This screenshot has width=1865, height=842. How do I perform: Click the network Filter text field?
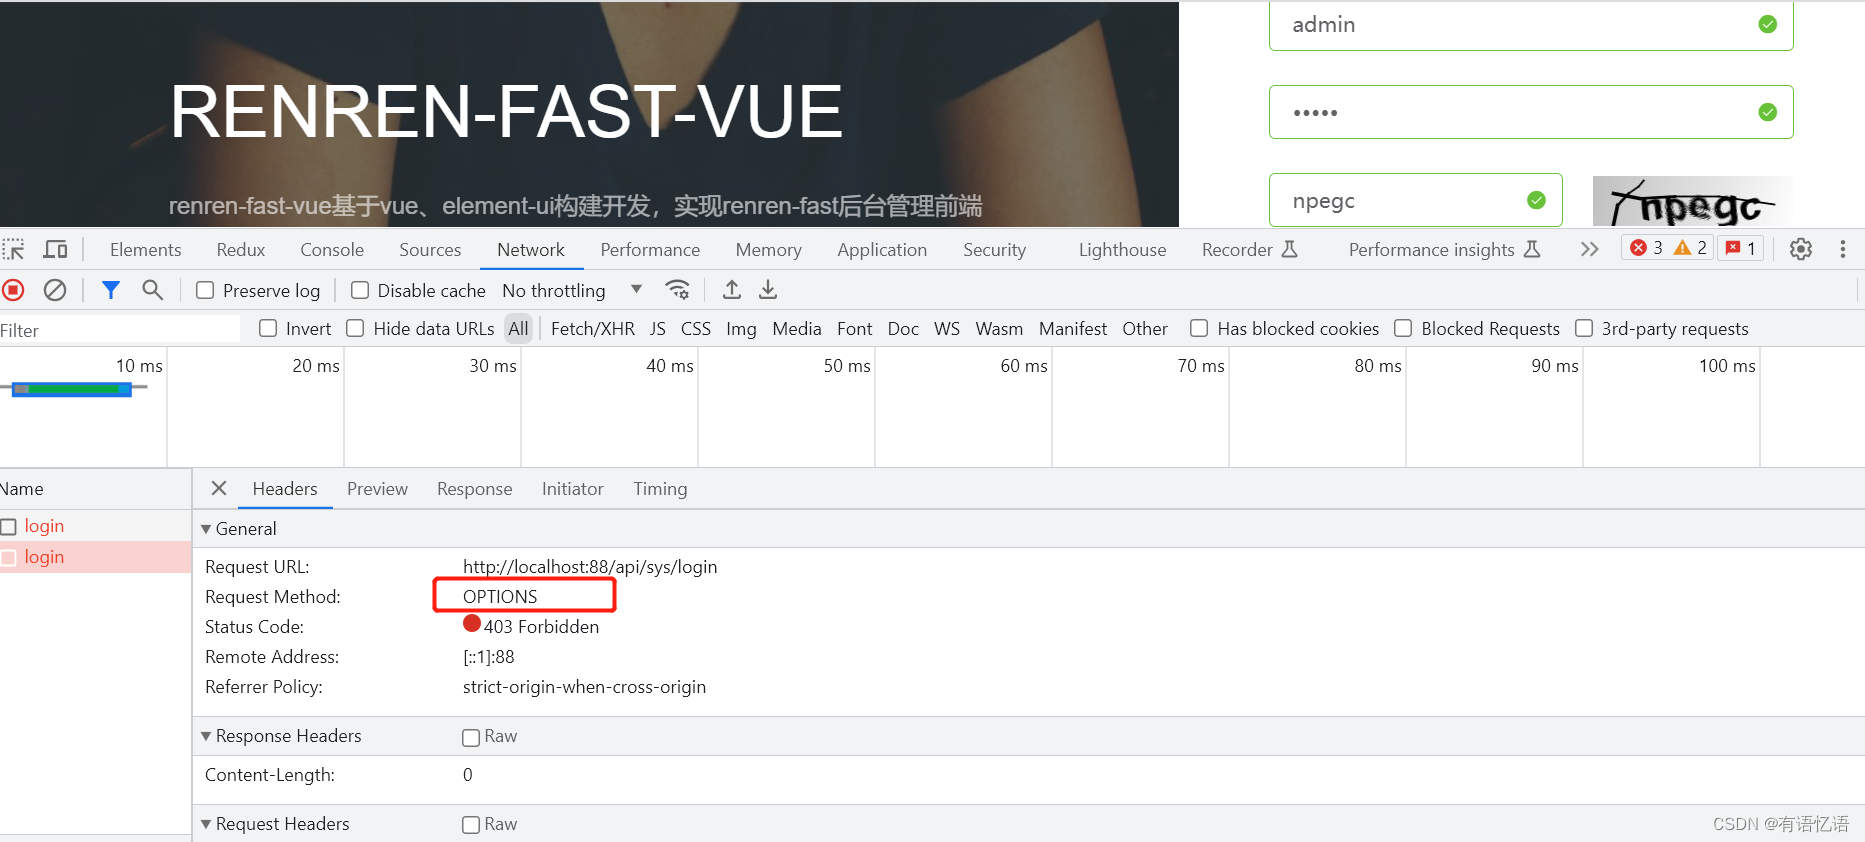click(x=120, y=330)
